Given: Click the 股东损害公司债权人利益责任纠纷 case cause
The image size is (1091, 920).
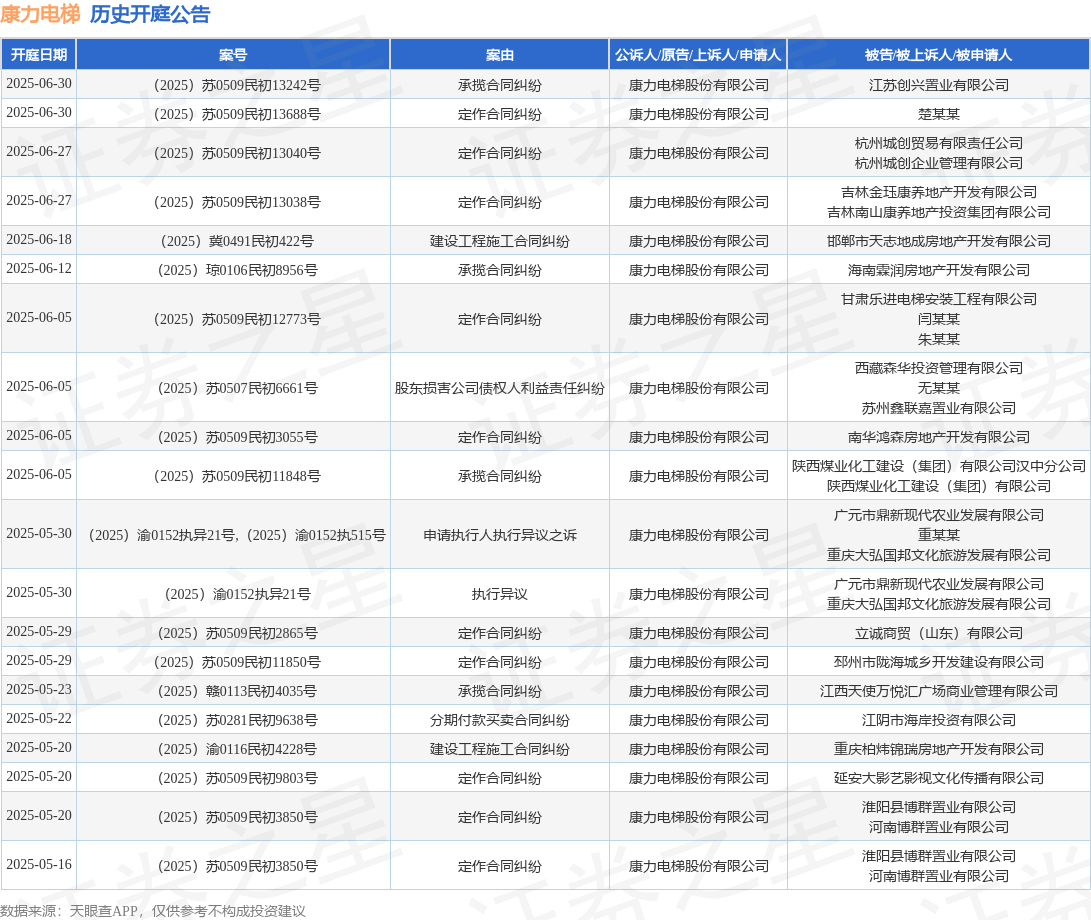Looking at the screenshot, I should click(x=500, y=388).
